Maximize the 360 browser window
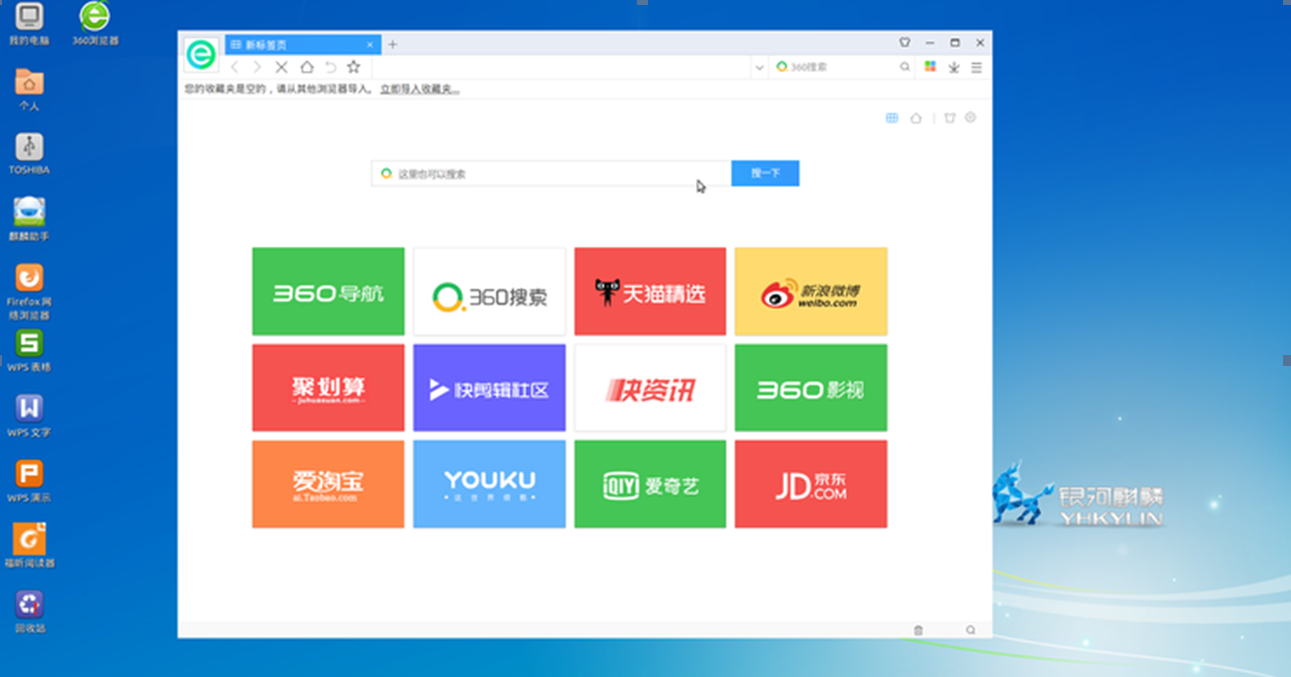This screenshot has width=1291, height=677. (955, 43)
